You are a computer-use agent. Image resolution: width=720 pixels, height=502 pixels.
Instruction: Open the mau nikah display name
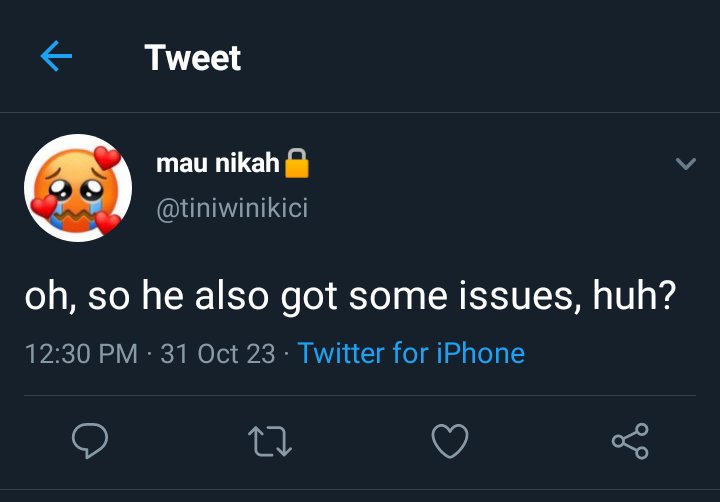tap(218, 163)
